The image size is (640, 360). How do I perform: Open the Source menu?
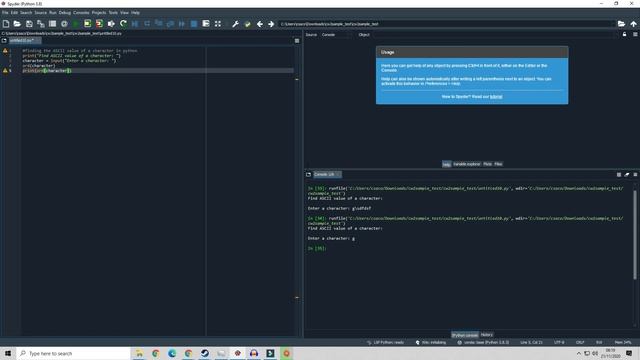[x=40, y=13]
